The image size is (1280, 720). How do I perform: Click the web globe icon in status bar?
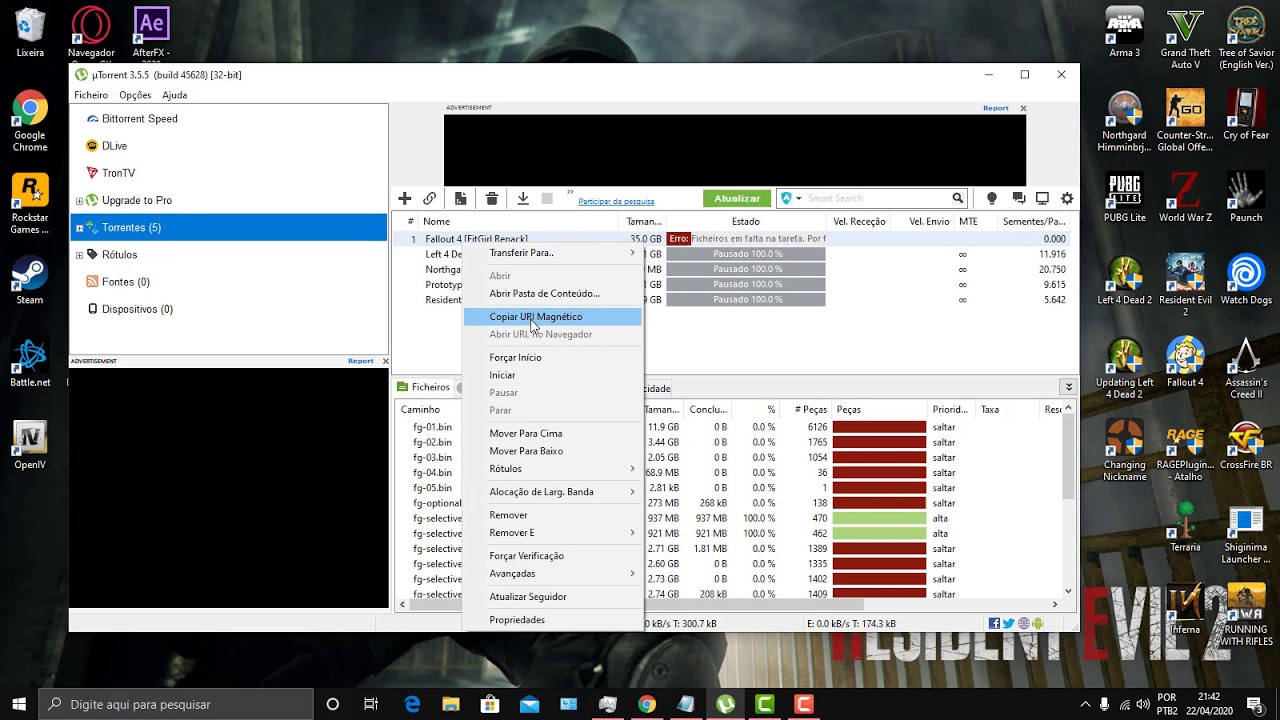tap(1024, 624)
